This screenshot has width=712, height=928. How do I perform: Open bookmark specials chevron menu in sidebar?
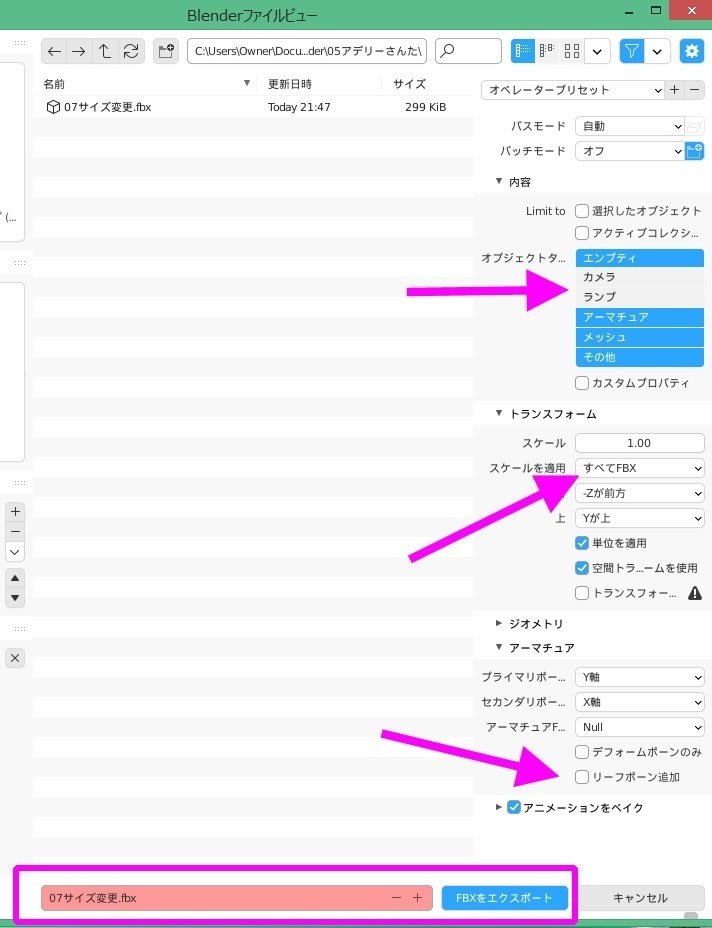point(15,552)
